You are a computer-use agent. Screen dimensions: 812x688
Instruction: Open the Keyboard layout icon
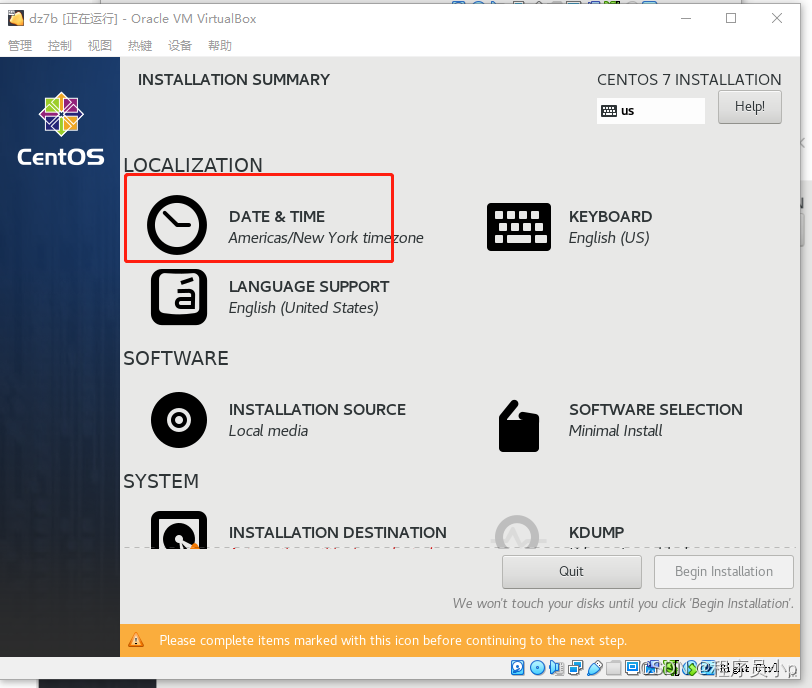tap(518, 227)
